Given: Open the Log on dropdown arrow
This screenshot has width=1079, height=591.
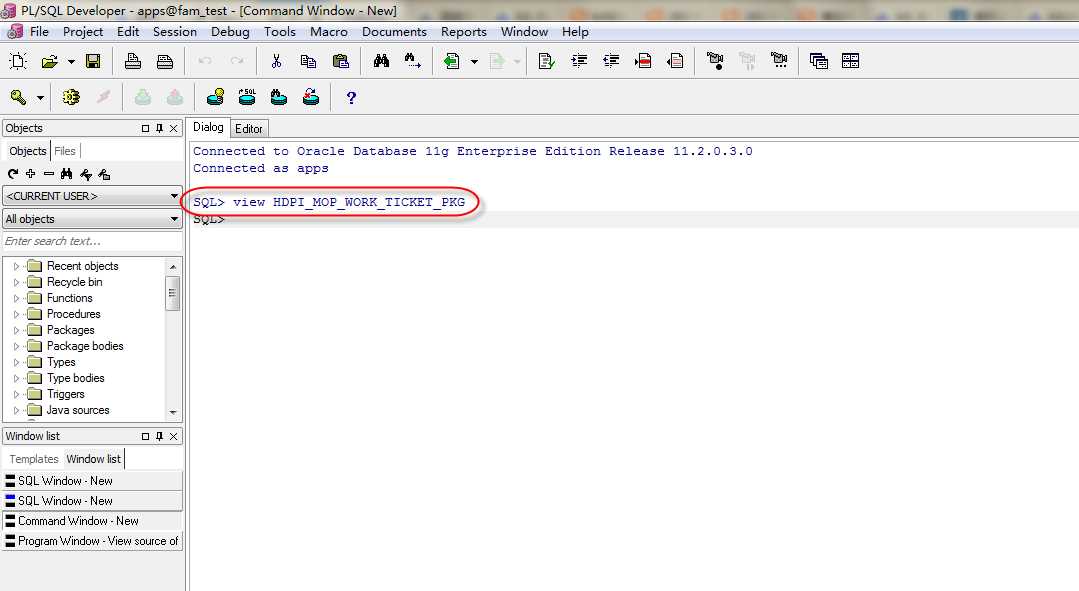Looking at the screenshot, I should (x=41, y=98).
